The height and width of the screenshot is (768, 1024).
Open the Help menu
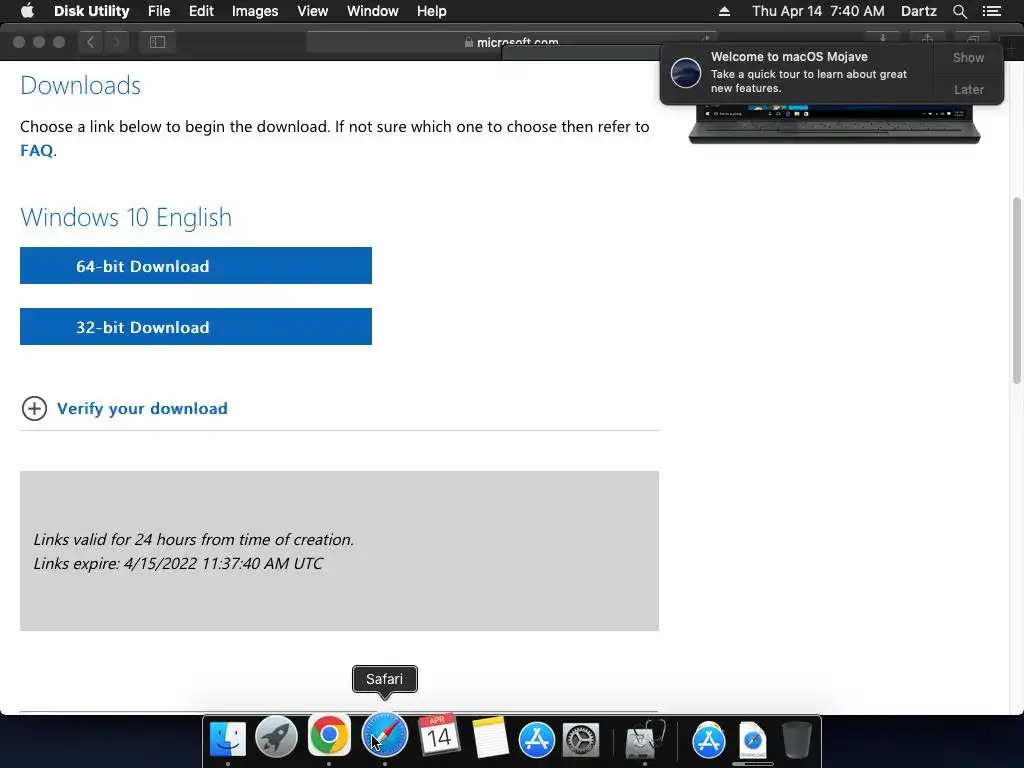pyautogui.click(x=432, y=11)
